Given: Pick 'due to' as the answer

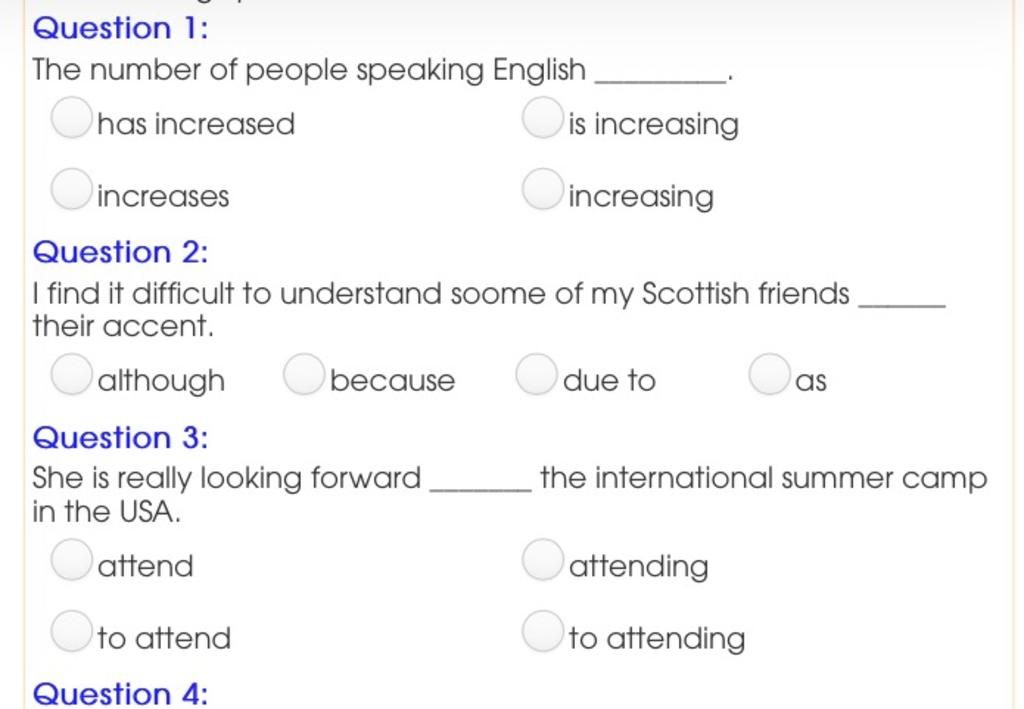Looking at the screenshot, I should pyautogui.click(x=536, y=375).
